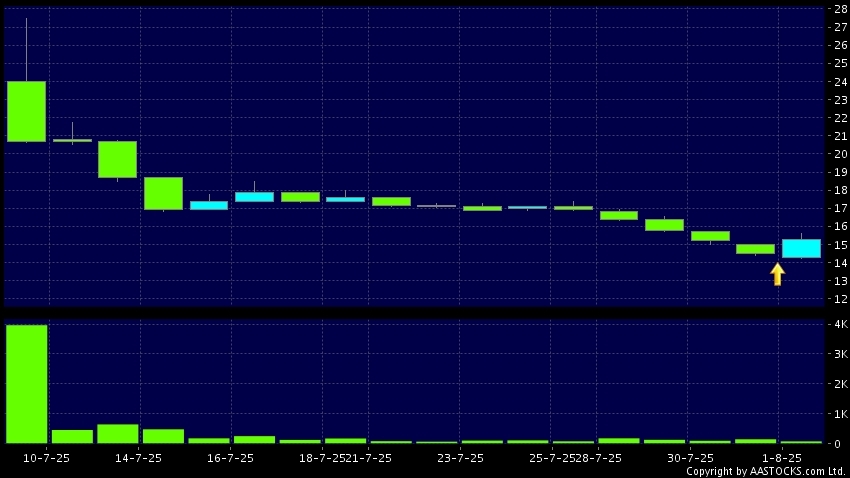The width and height of the screenshot is (850, 478).
Task: Select the green candle spanning 18.7 to 17
Action: point(163,193)
